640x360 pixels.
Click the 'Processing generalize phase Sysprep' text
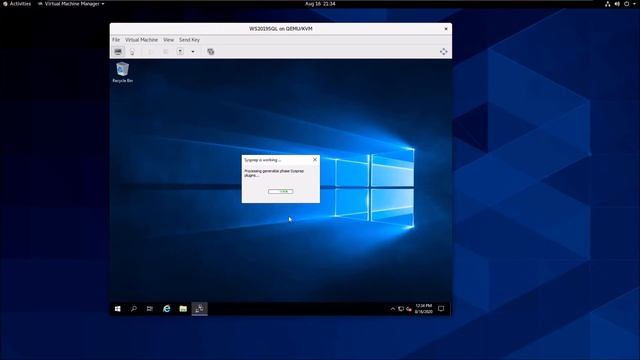click(274, 171)
